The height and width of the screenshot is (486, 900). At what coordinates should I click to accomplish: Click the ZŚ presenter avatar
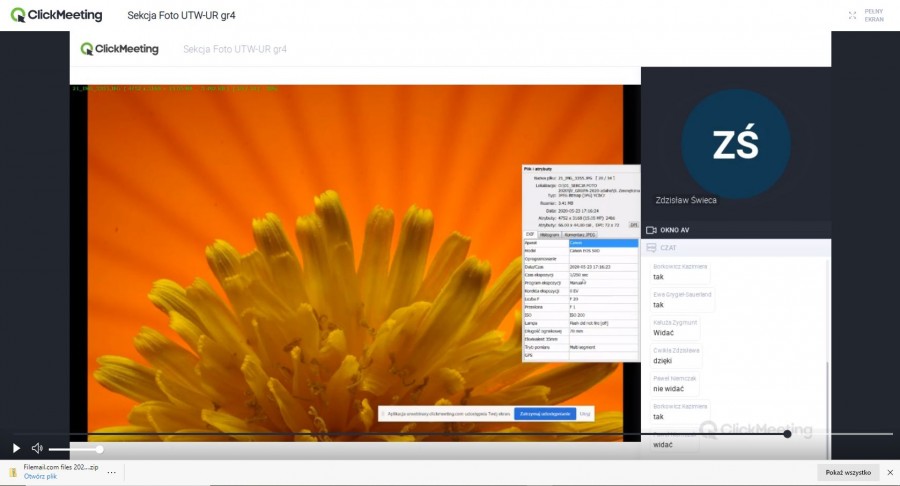click(735, 145)
